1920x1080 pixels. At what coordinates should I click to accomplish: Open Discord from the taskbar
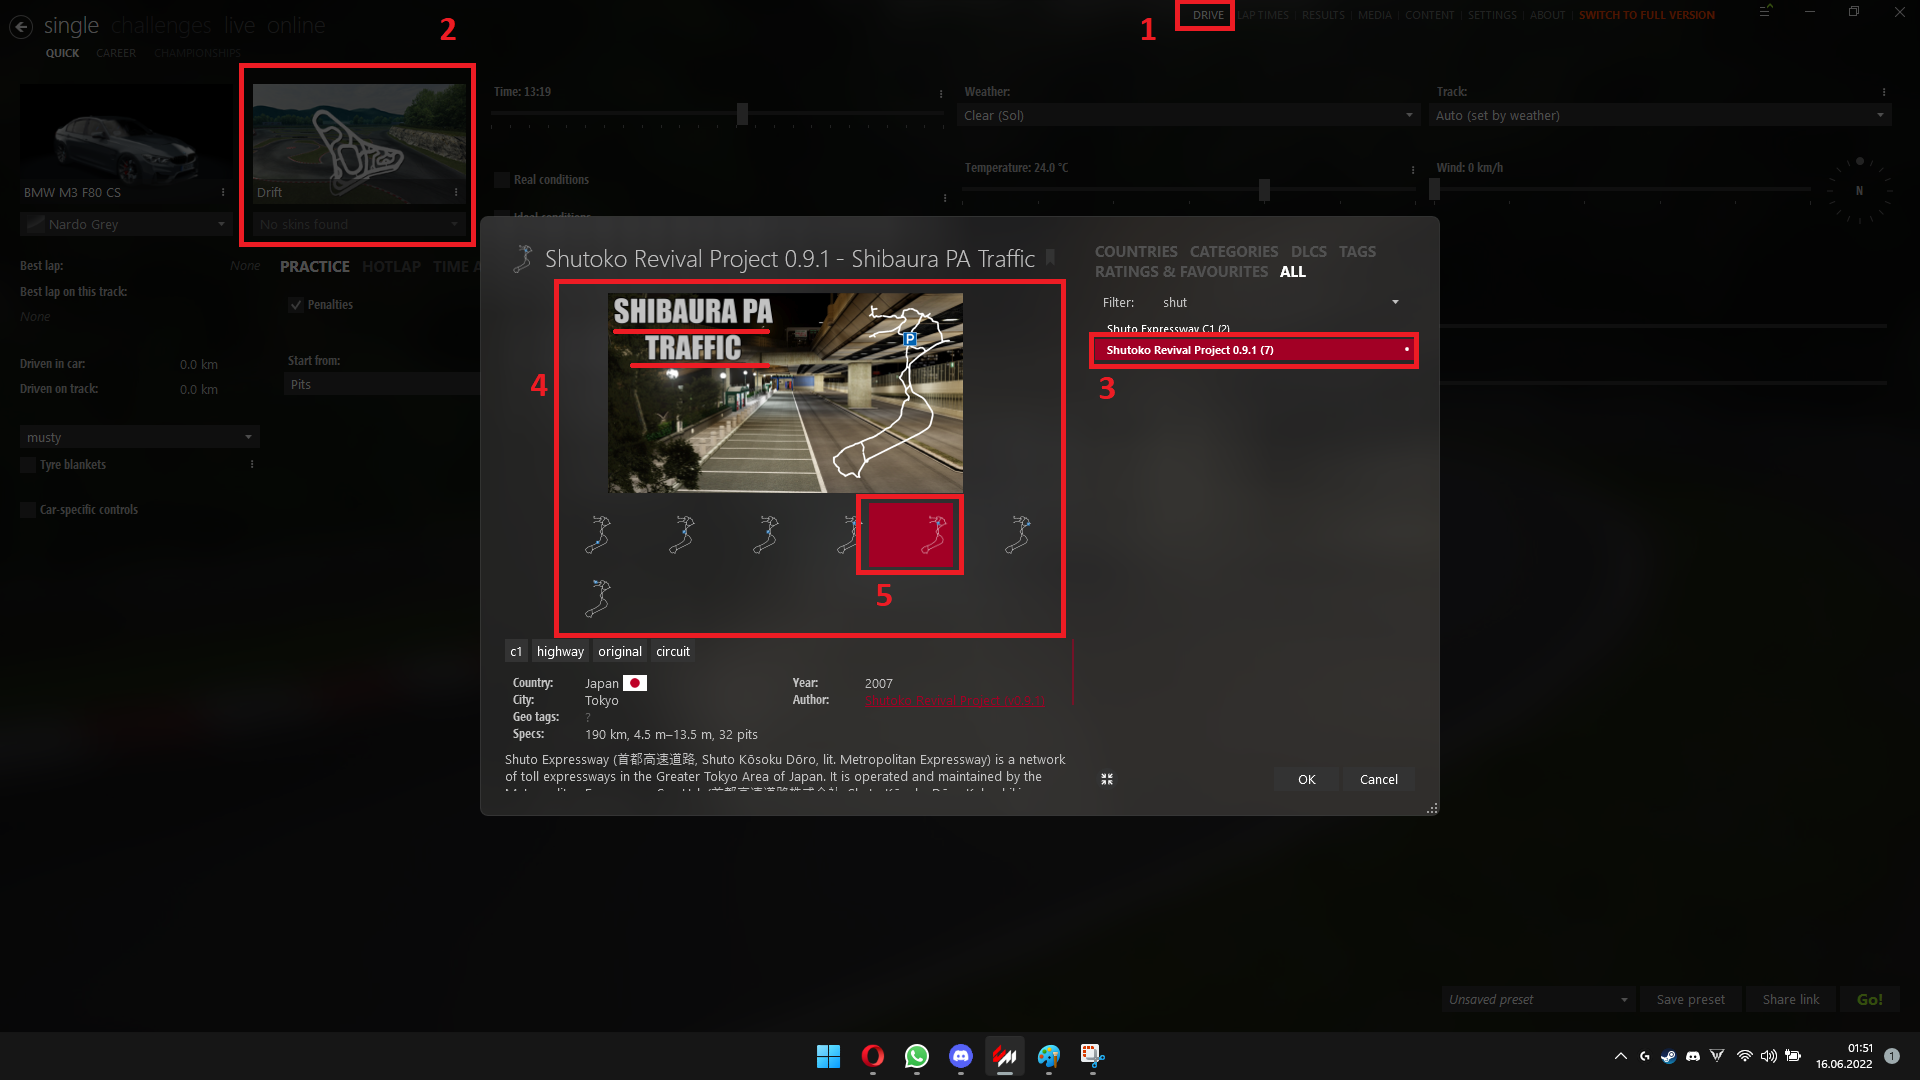click(x=960, y=1056)
